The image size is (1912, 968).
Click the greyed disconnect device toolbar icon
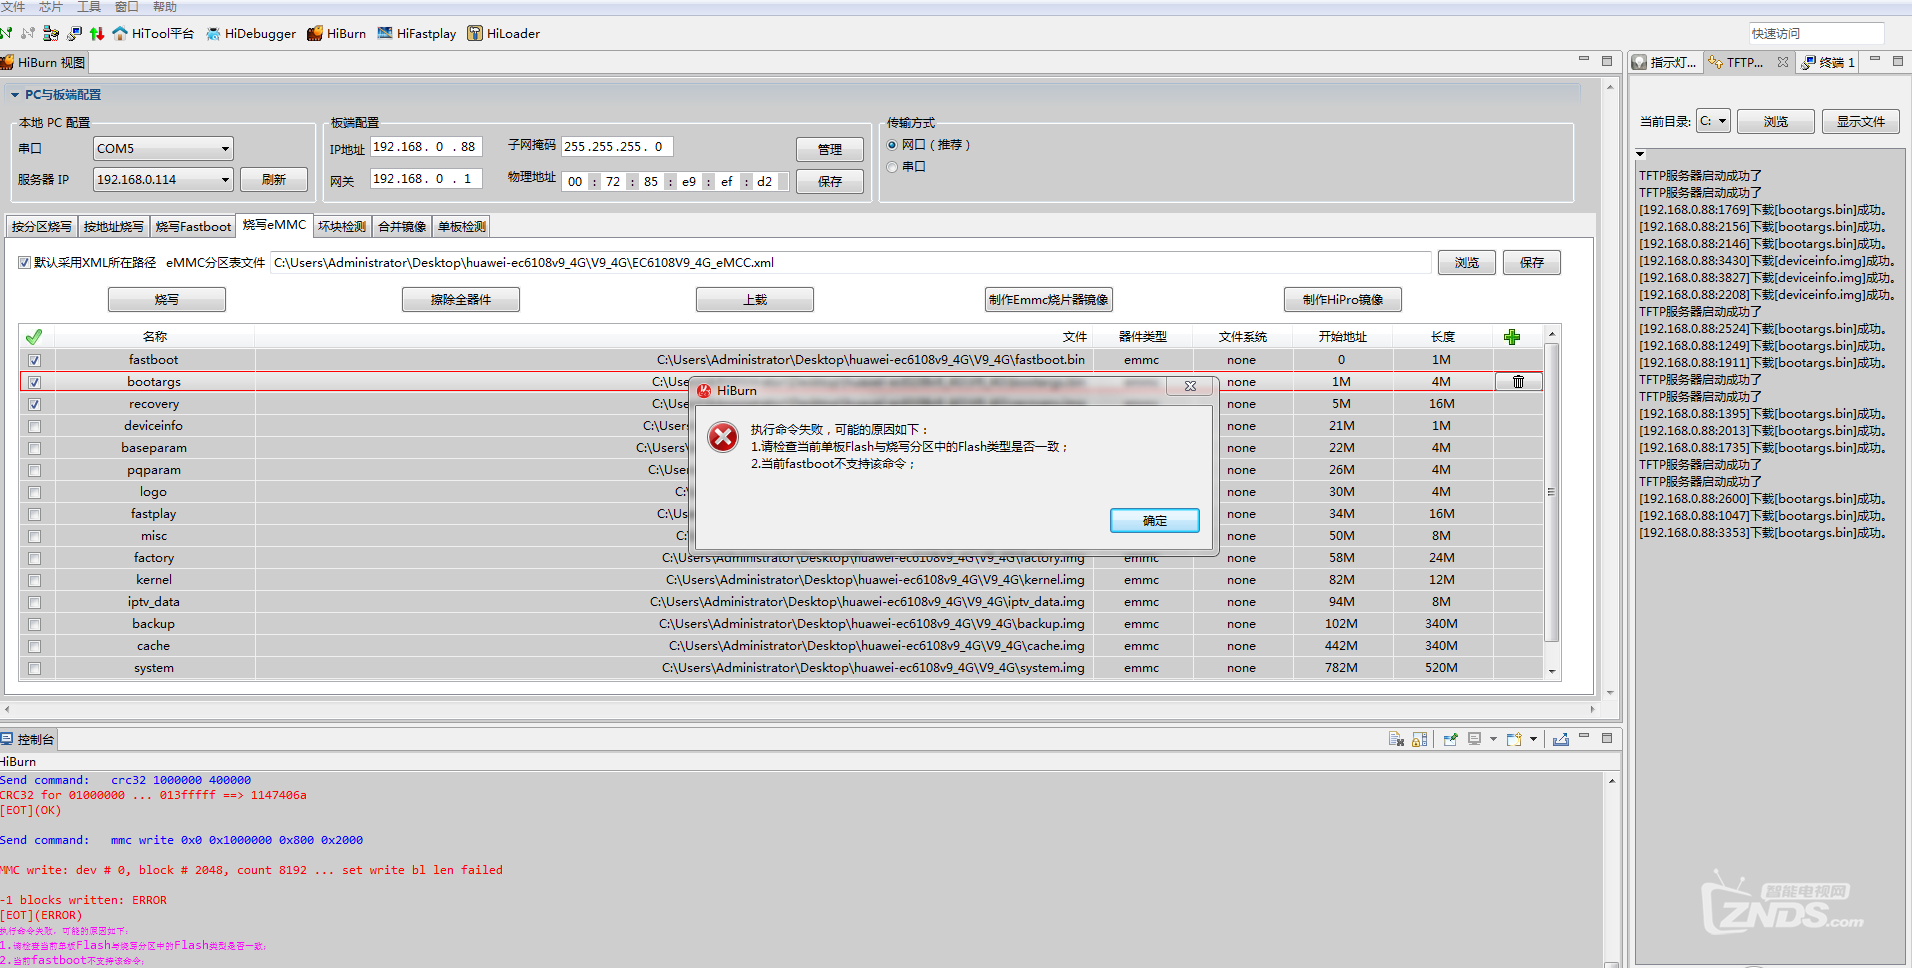pos(28,33)
